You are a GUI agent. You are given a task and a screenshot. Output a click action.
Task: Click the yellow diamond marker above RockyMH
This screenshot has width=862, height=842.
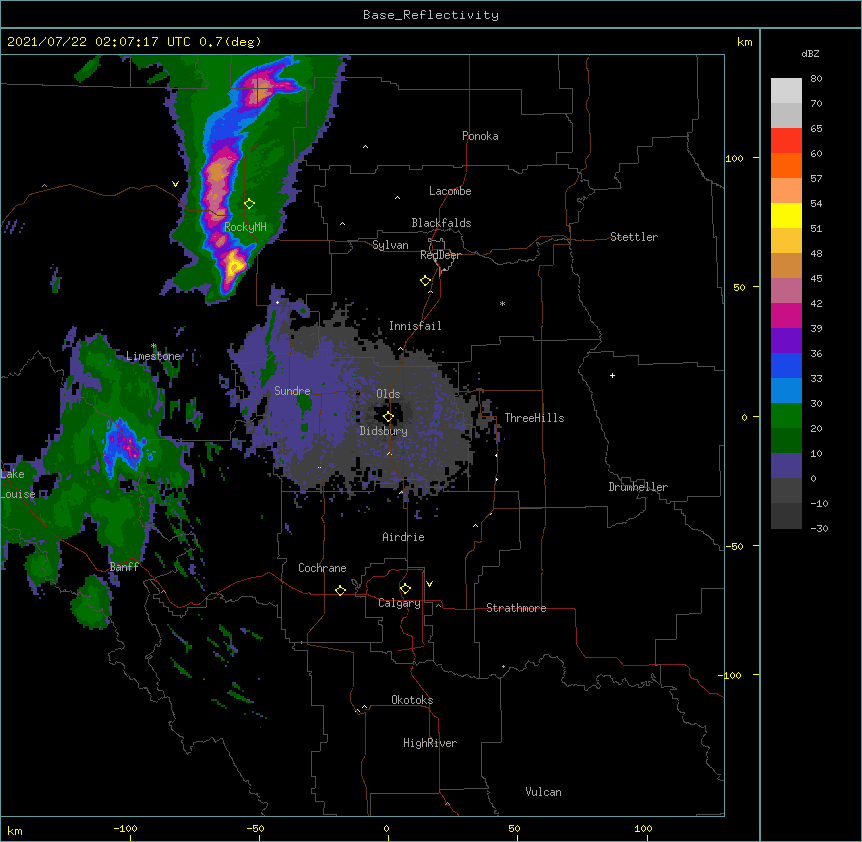[249, 204]
